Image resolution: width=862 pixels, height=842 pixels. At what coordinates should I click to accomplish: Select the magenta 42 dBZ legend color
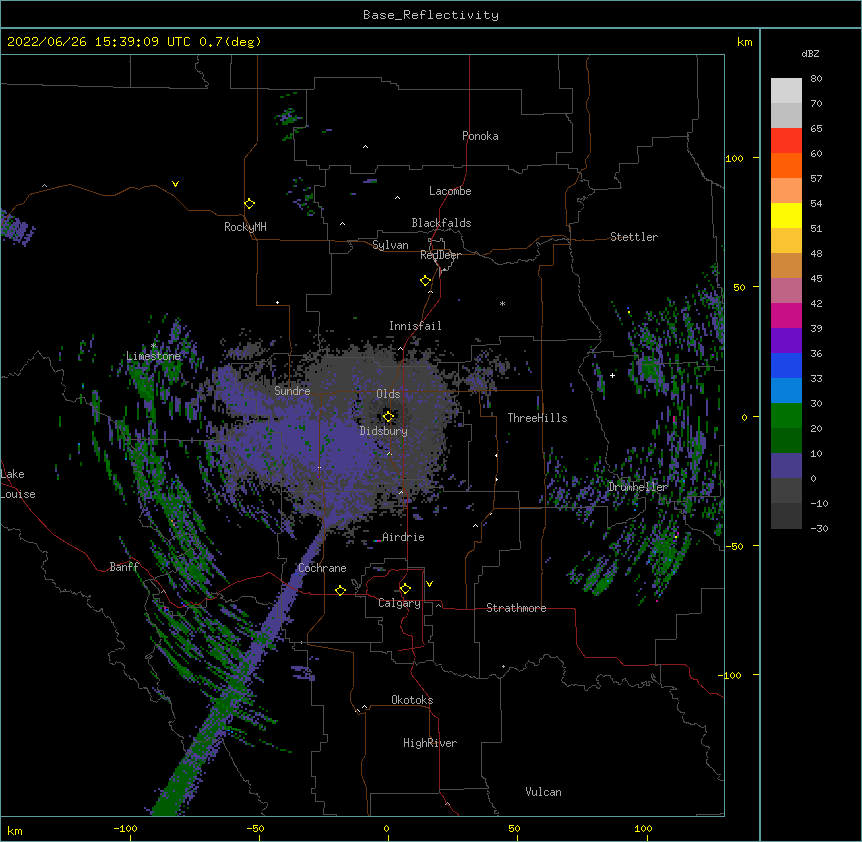pyautogui.click(x=786, y=315)
